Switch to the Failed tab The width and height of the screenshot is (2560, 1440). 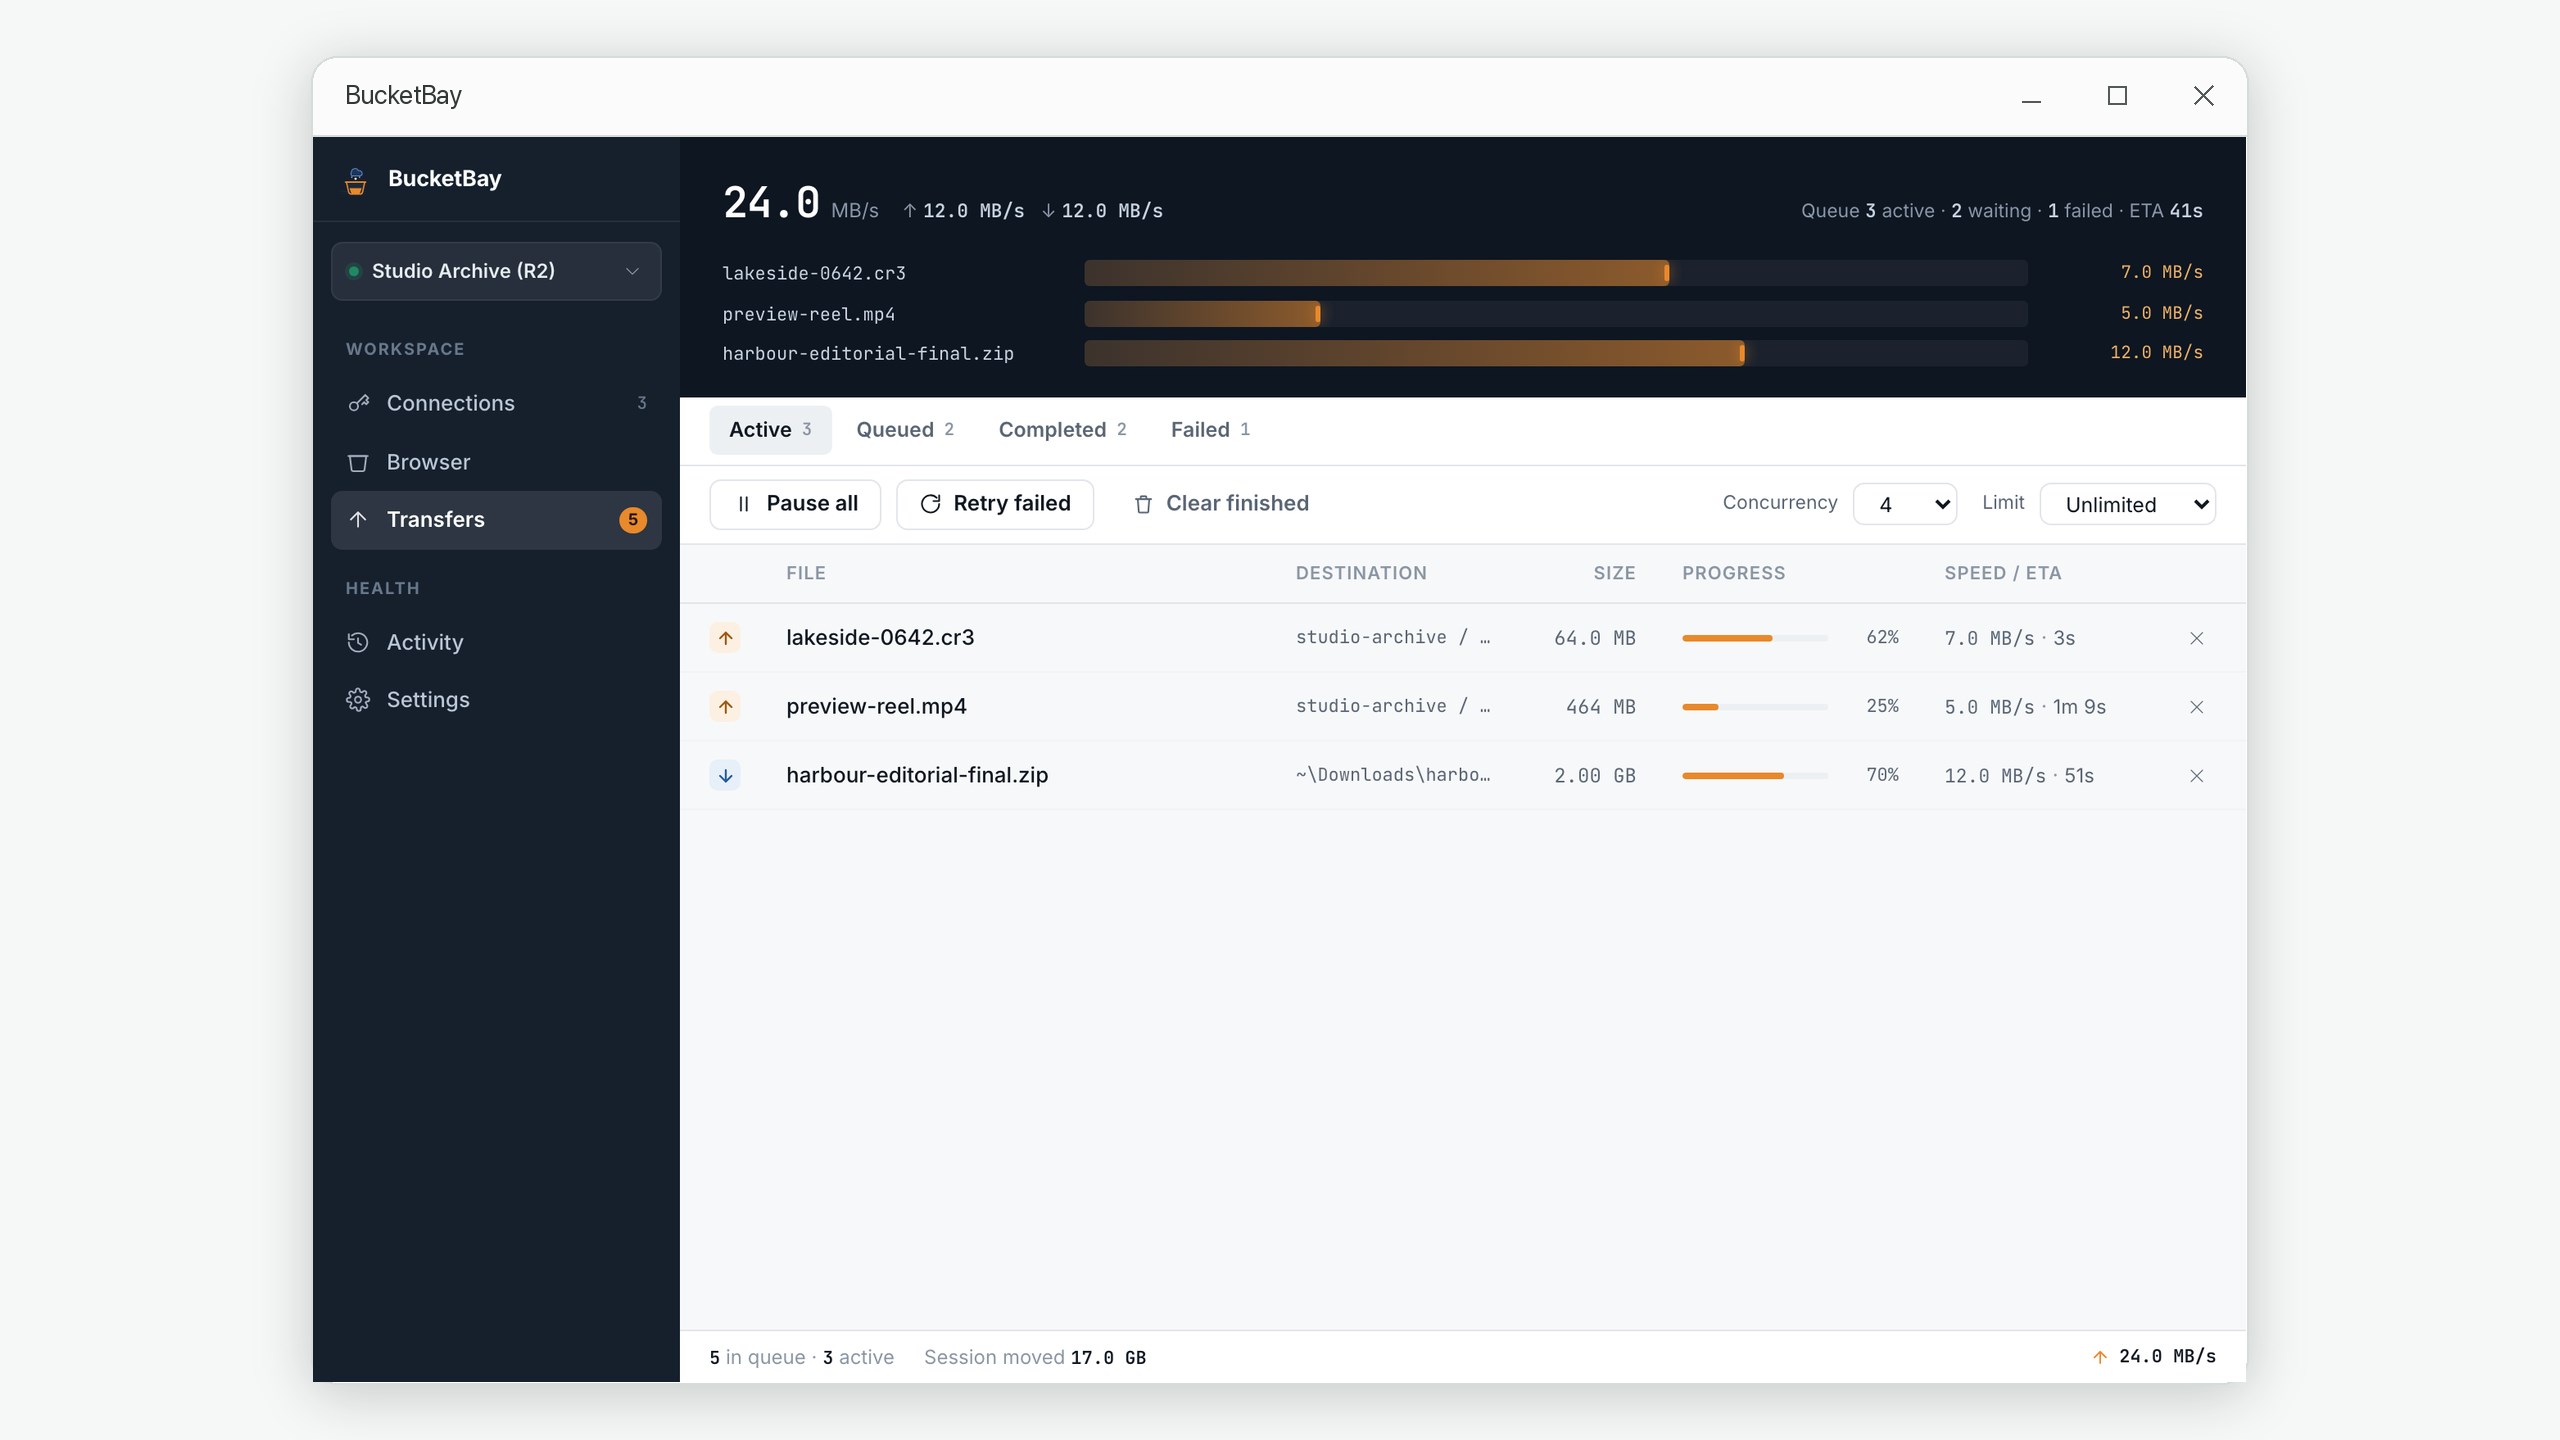[x=1210, y=430]
